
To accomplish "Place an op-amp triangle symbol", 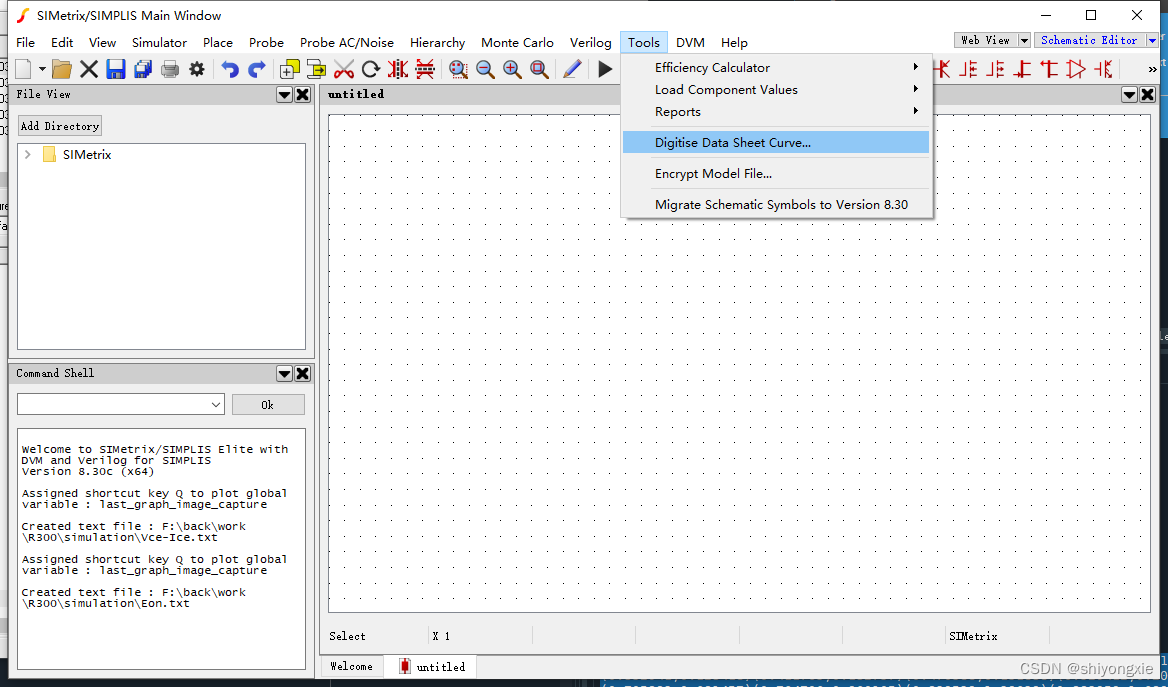I will (x=1076, y=69).
